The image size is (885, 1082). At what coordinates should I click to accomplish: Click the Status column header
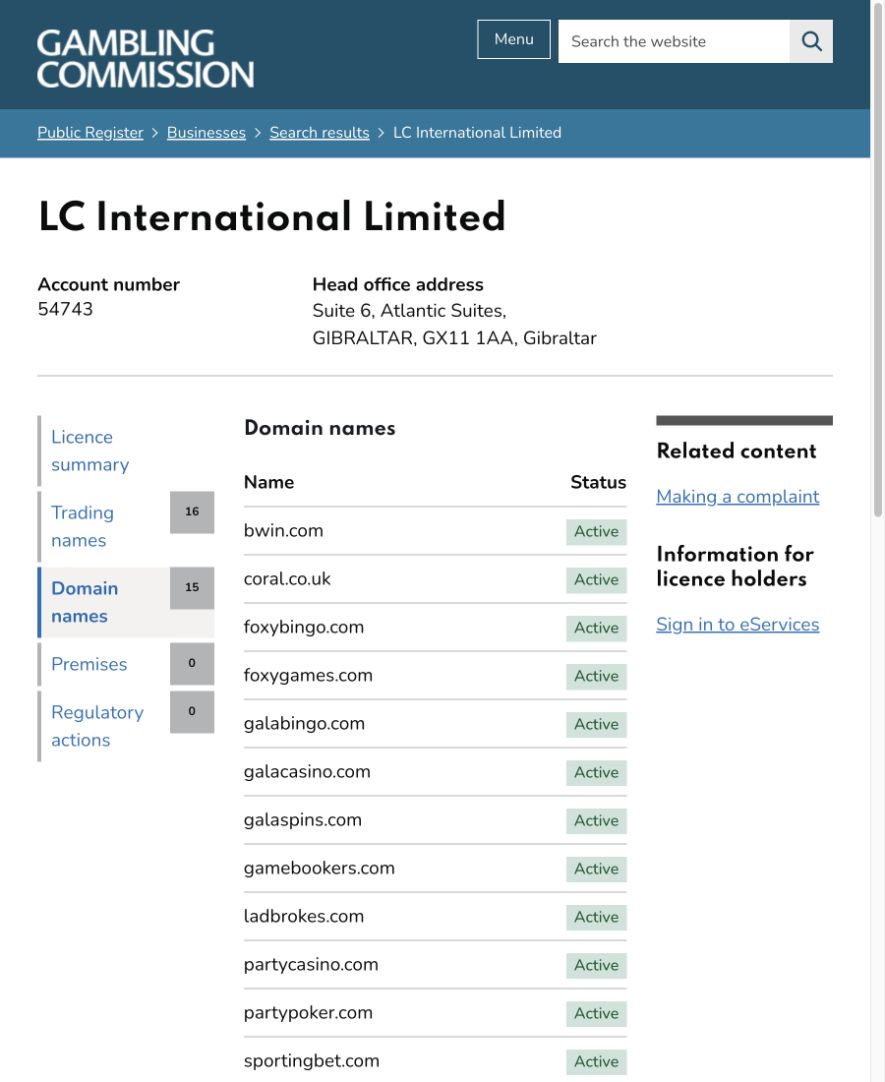tap(598, 482)
